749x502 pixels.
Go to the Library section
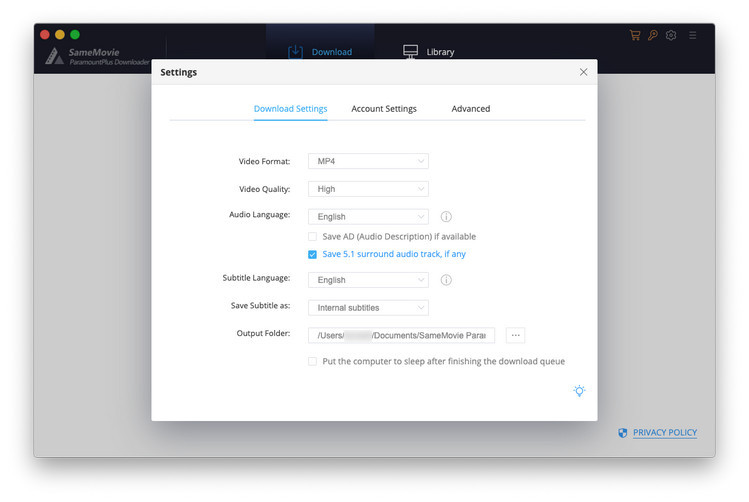click(428, 52)
